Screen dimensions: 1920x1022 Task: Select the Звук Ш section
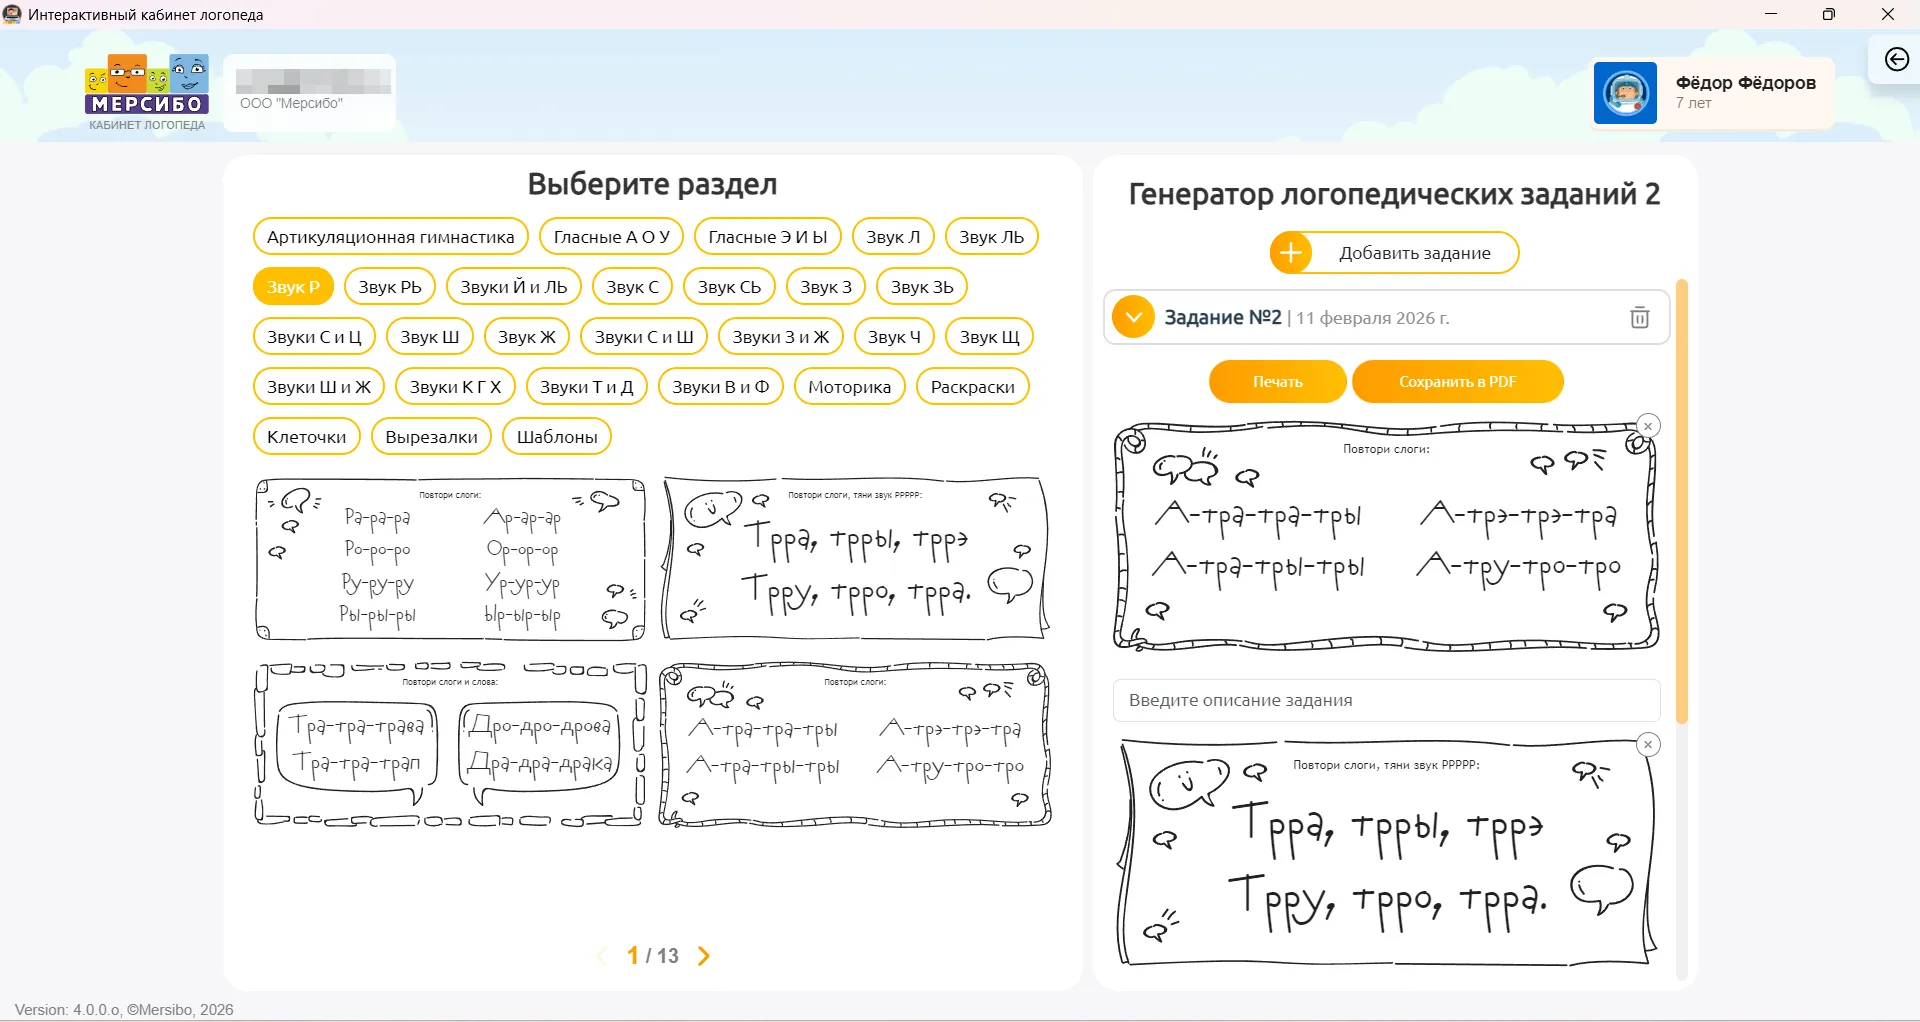click(x=429, y=337)
